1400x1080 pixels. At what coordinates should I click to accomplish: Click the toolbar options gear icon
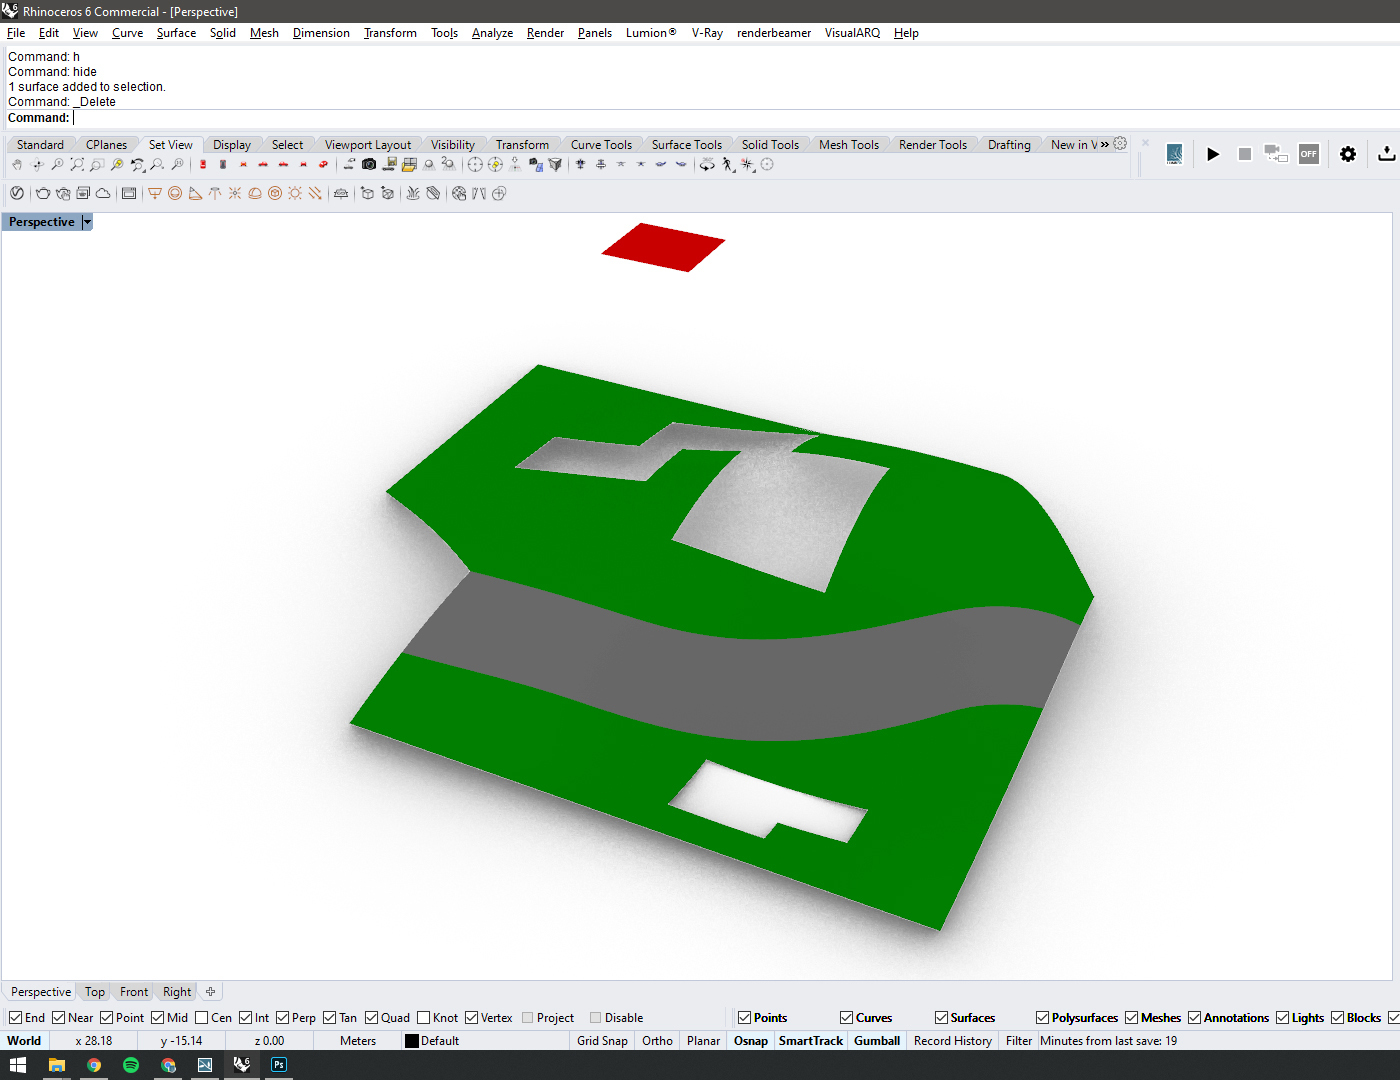[x=1120, y=144]
